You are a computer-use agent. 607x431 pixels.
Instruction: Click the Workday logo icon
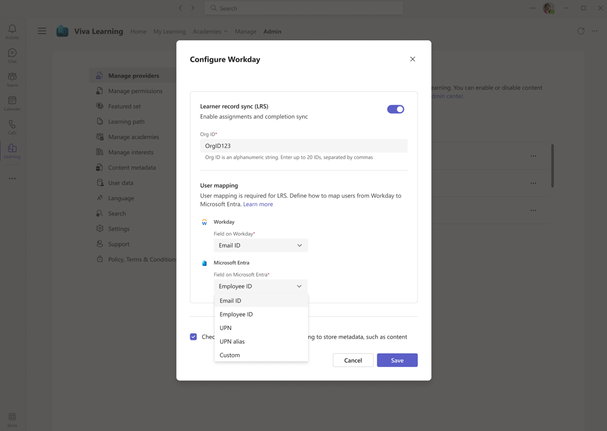click(204, 222)
